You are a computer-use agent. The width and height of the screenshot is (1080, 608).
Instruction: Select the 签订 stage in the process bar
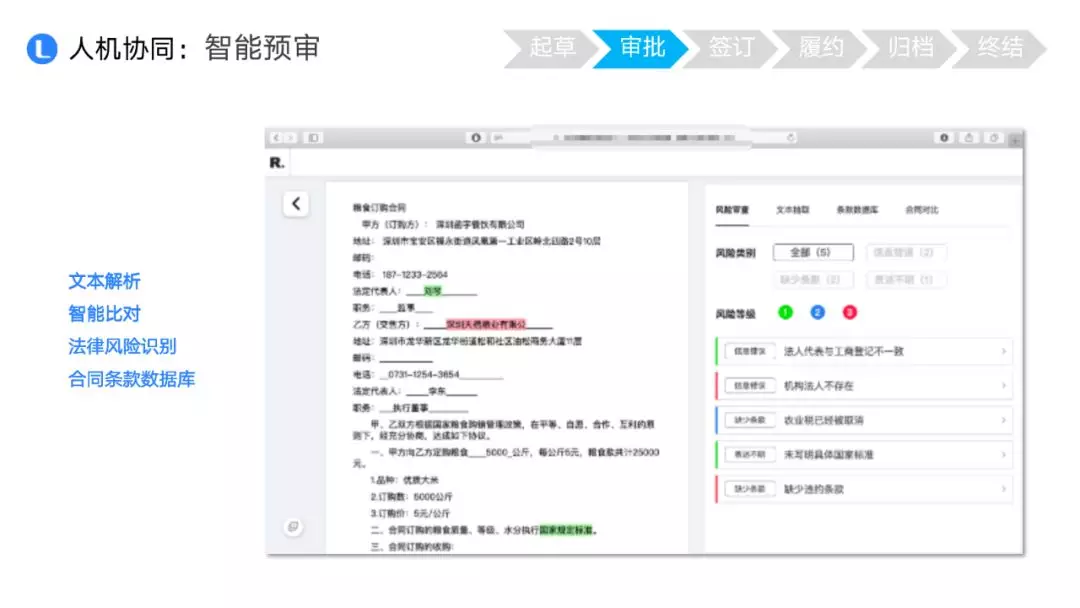[x=731, y=48]
